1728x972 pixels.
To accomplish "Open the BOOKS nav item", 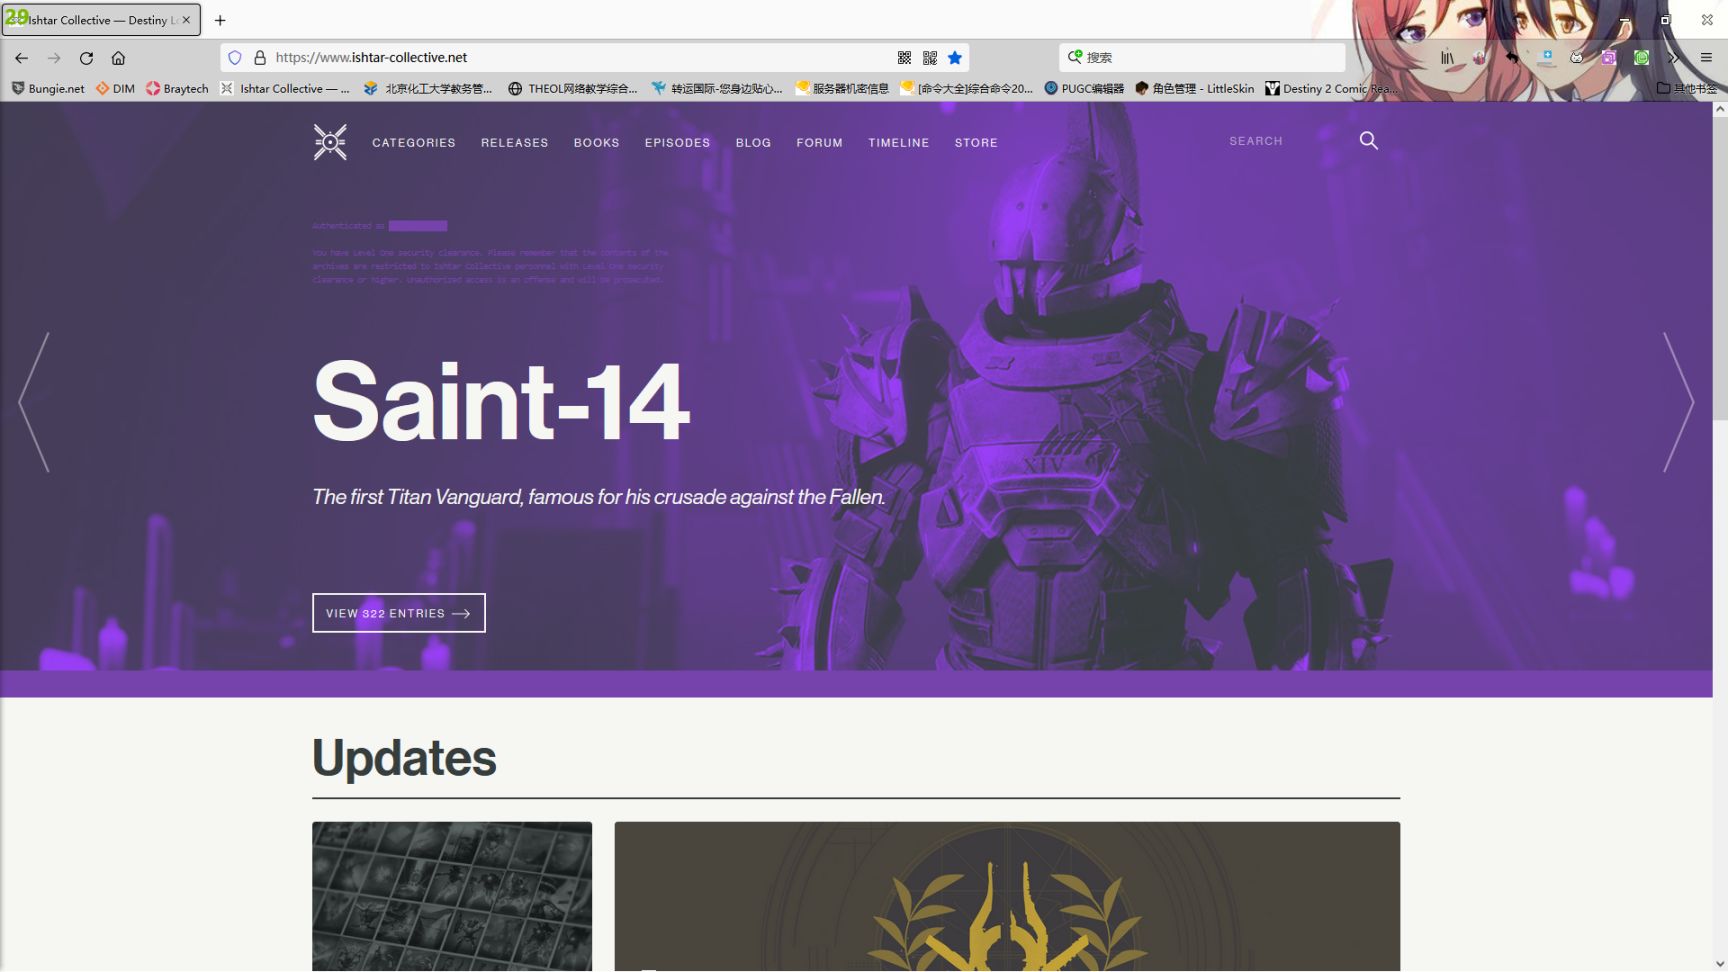I will point(596,143).
